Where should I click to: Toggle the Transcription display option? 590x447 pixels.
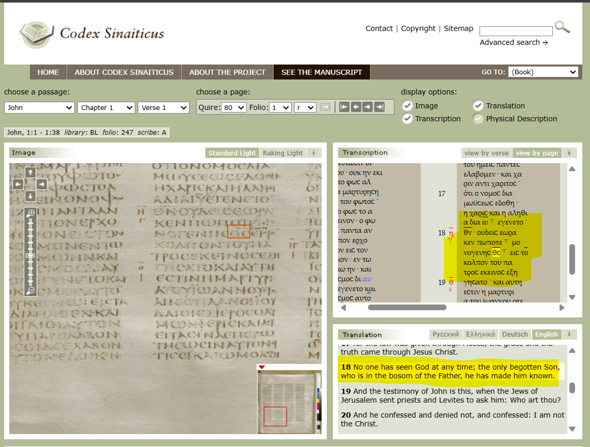point(407,119)
